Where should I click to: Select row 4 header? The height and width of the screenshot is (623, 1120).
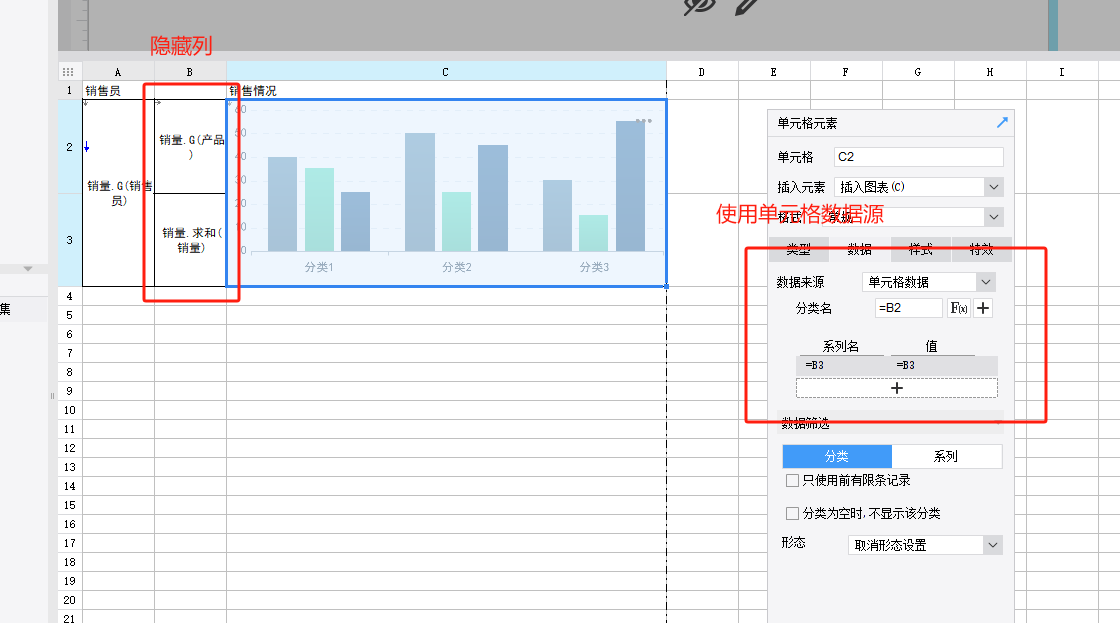tap(69, 296)
